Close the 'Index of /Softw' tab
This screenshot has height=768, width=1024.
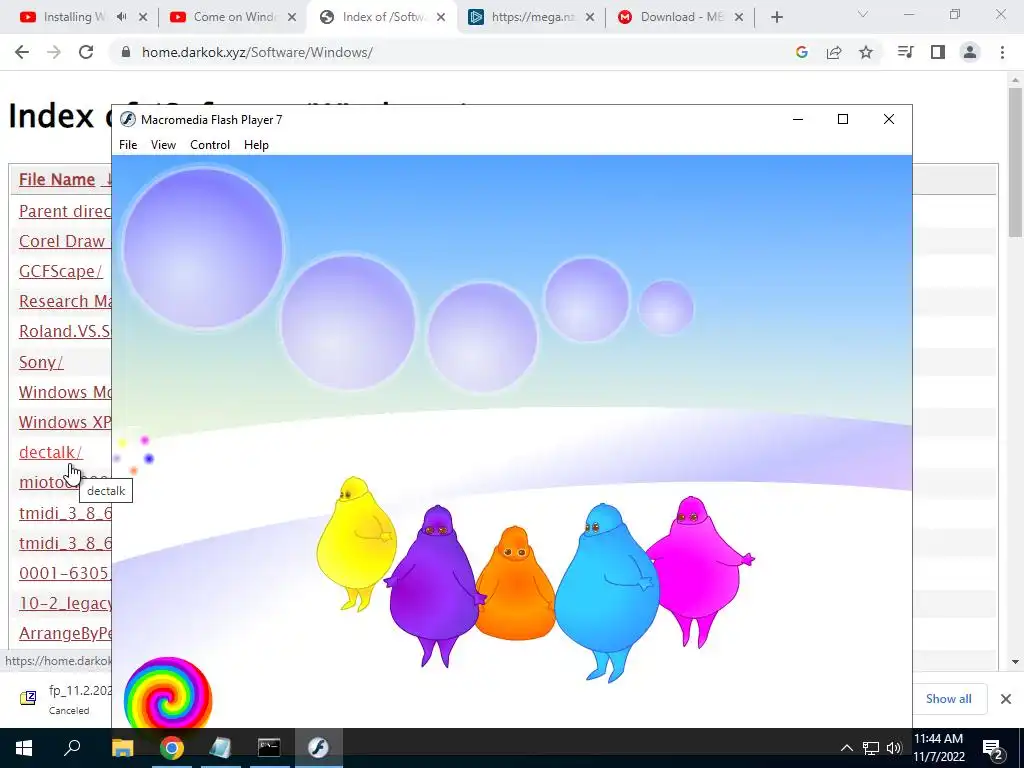pos(441,18)
